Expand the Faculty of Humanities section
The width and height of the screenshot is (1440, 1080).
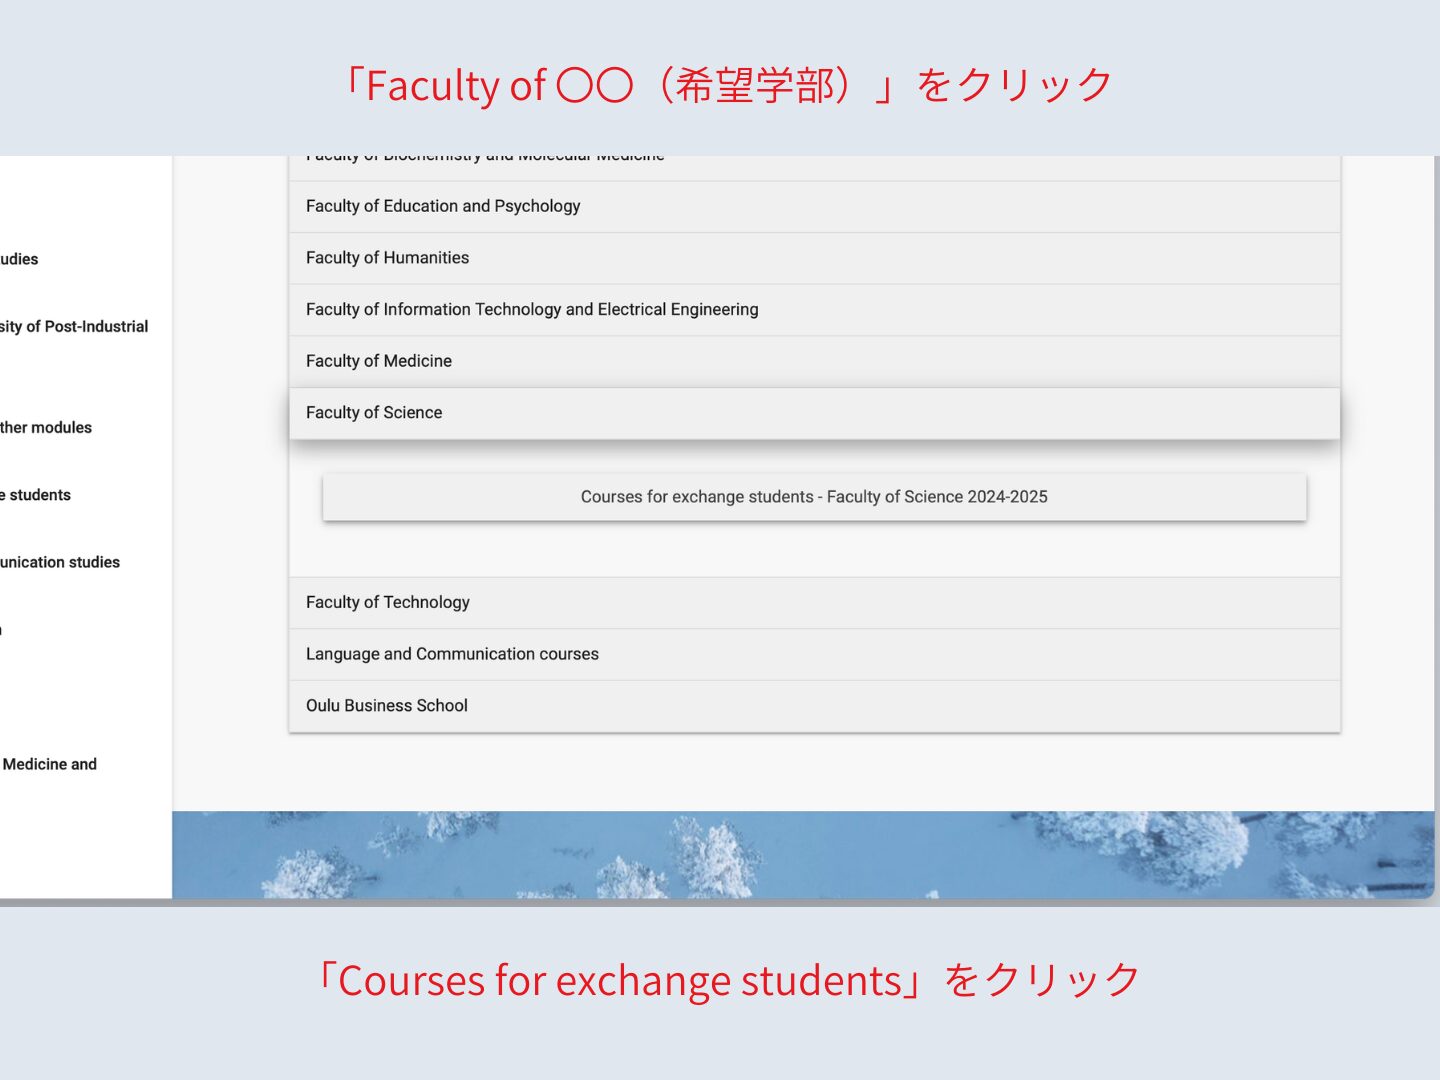pos(388,258)
